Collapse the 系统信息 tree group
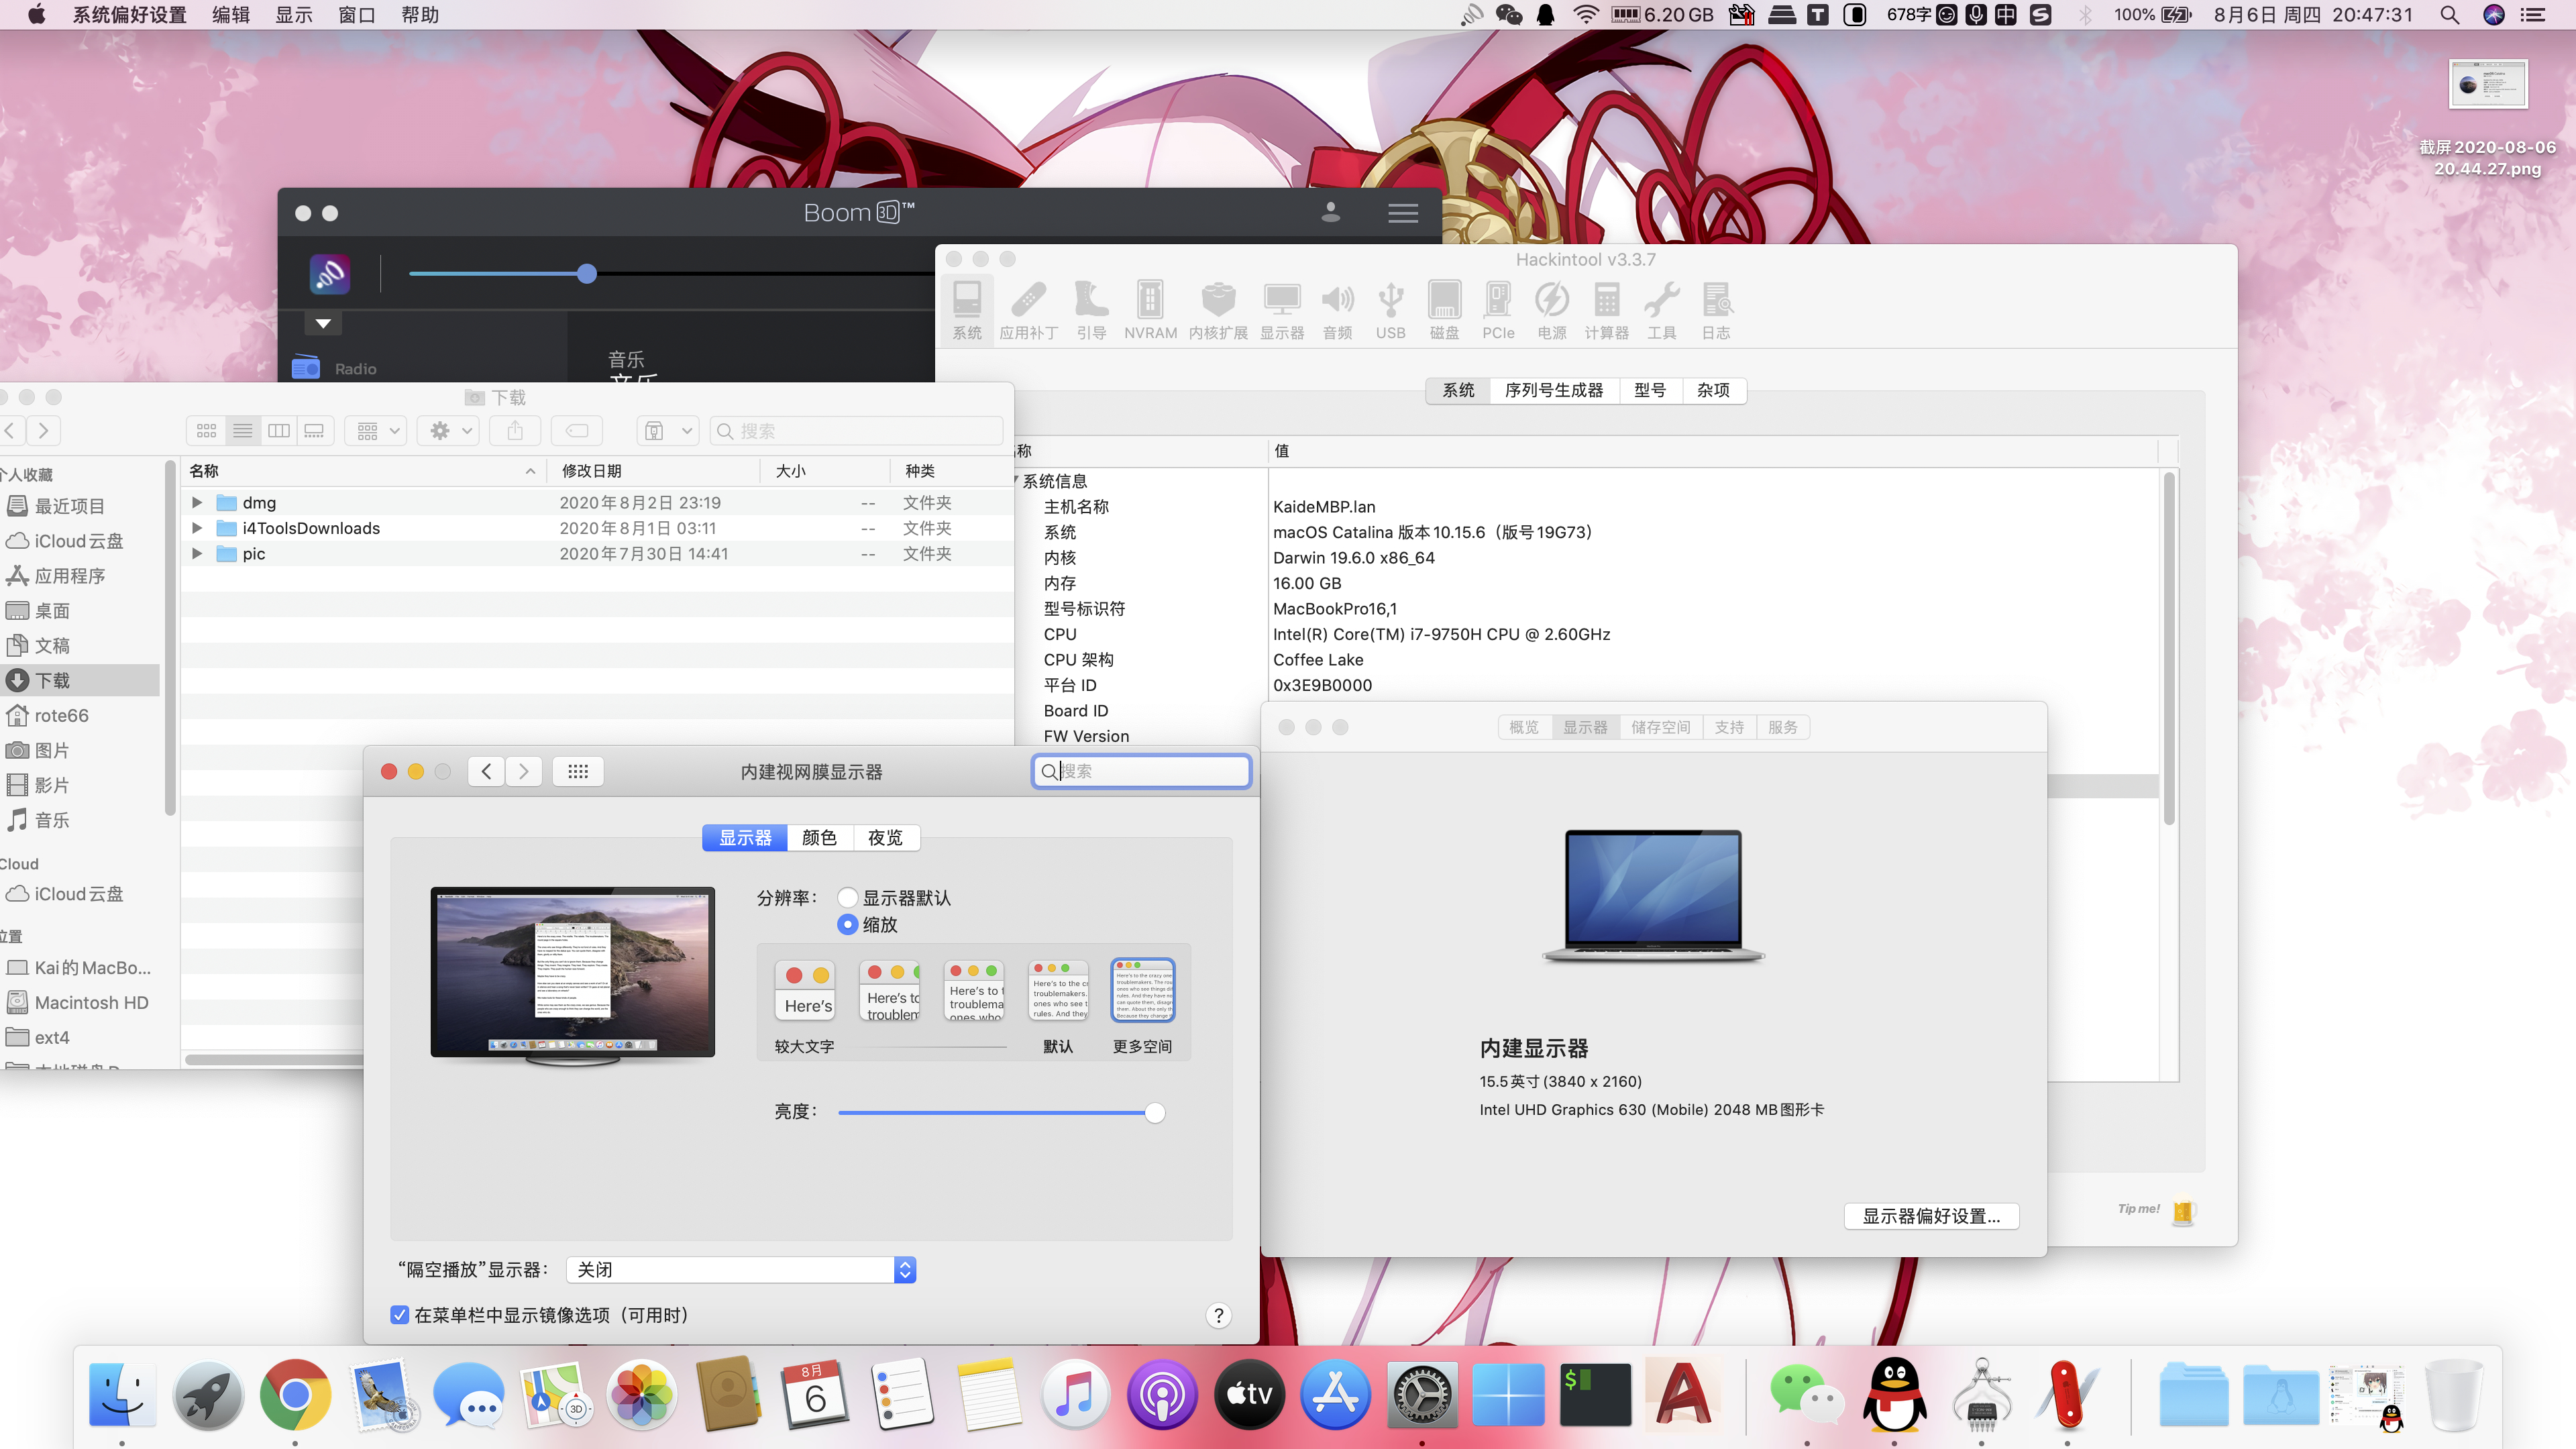Viewport: 2576px width, 1449px height. click(x=1016, y=481)
